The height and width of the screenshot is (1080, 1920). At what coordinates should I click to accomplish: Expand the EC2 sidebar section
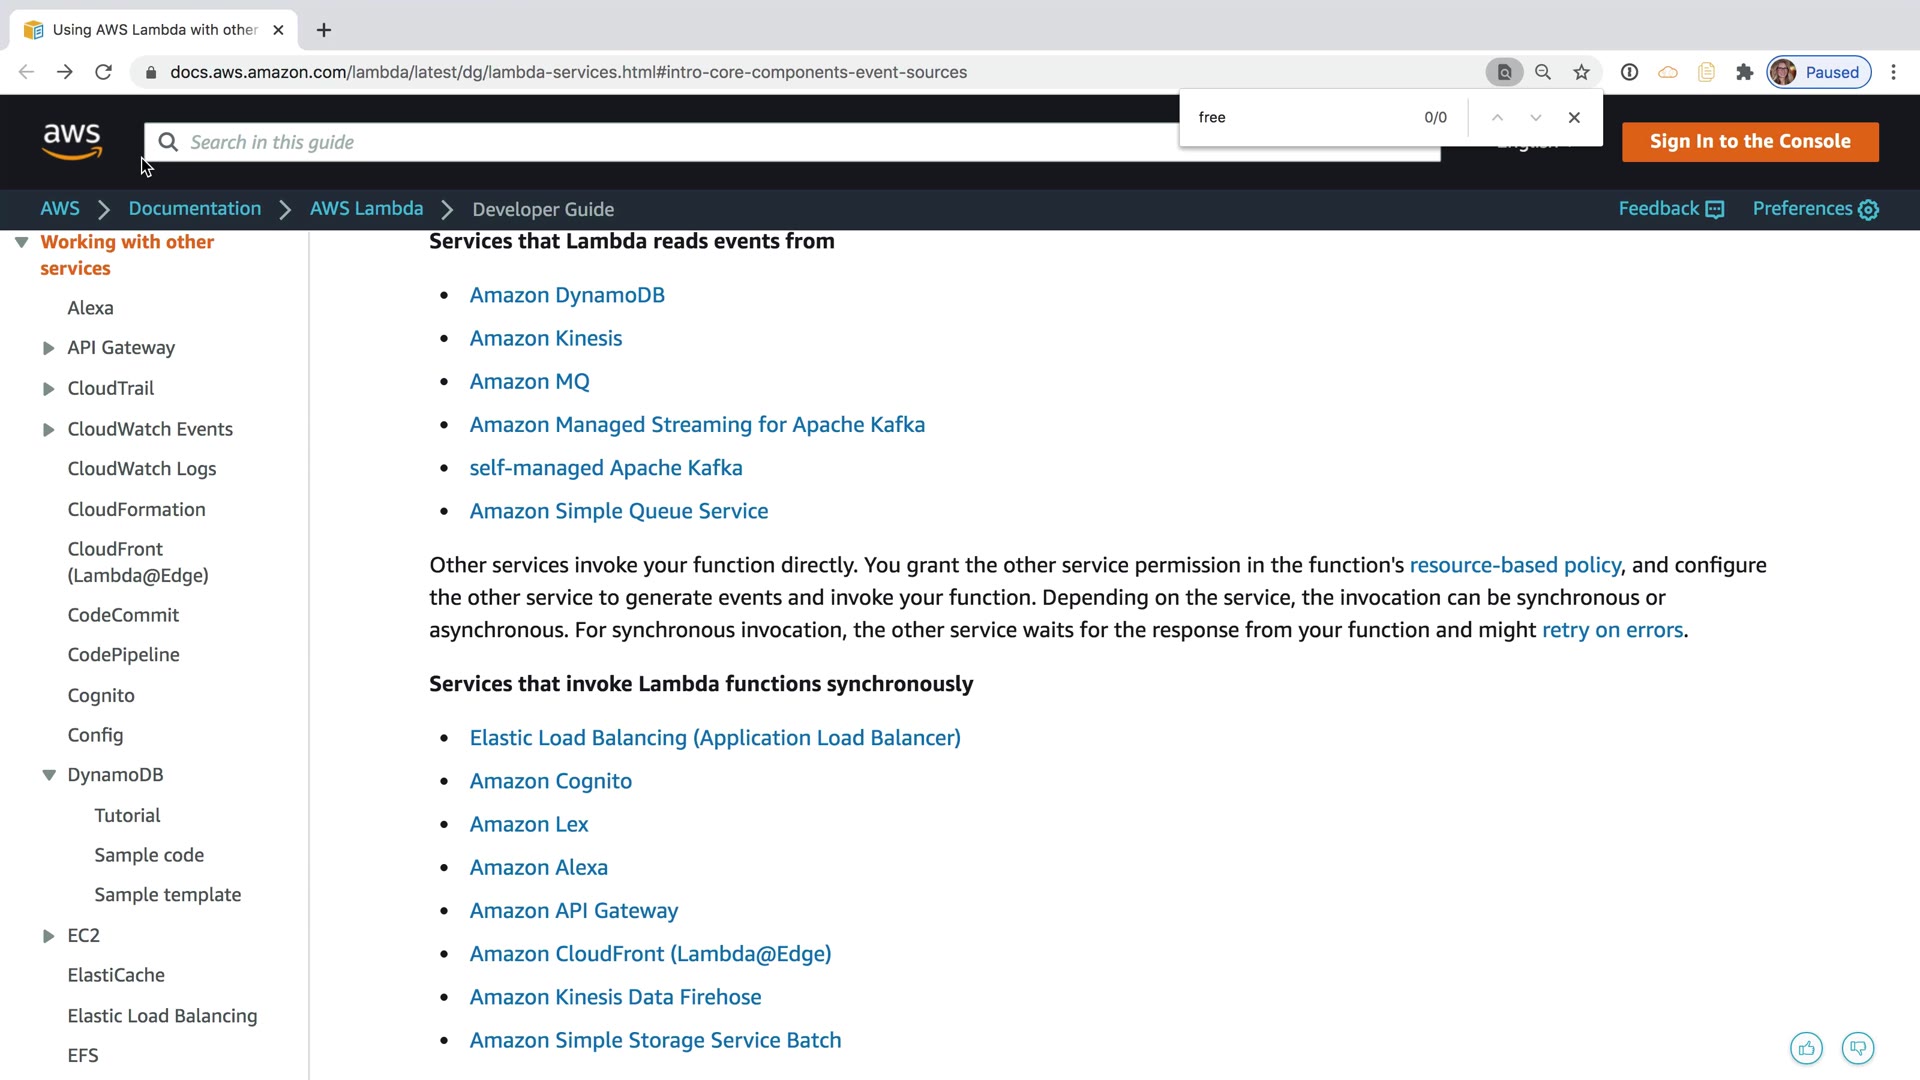click(x=48, y=936)
